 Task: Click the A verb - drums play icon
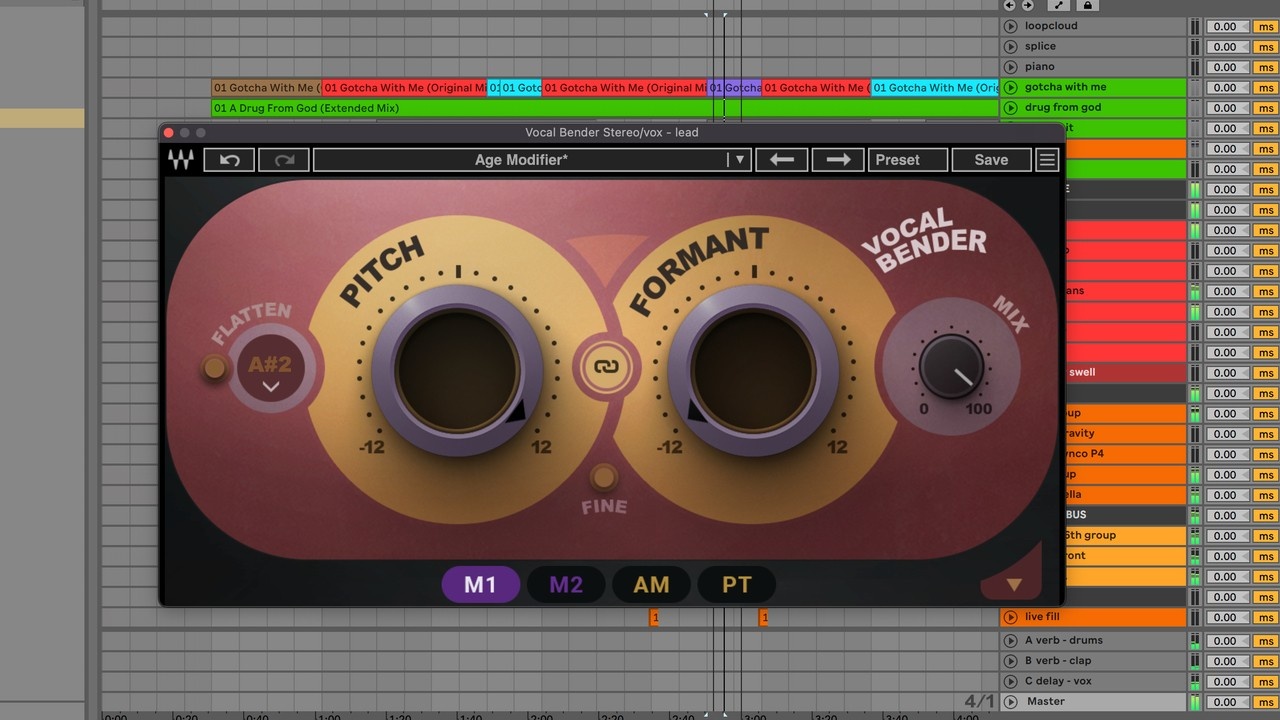pos(1010,640)
